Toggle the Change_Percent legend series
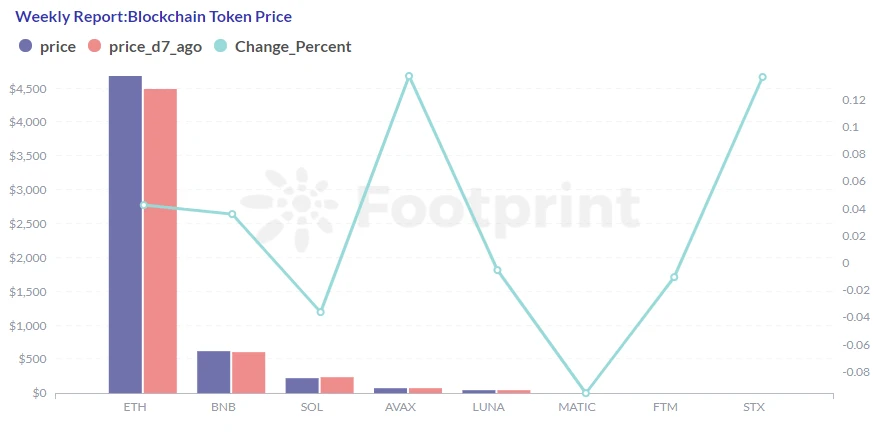892x434 pixels. coord(282,46)
